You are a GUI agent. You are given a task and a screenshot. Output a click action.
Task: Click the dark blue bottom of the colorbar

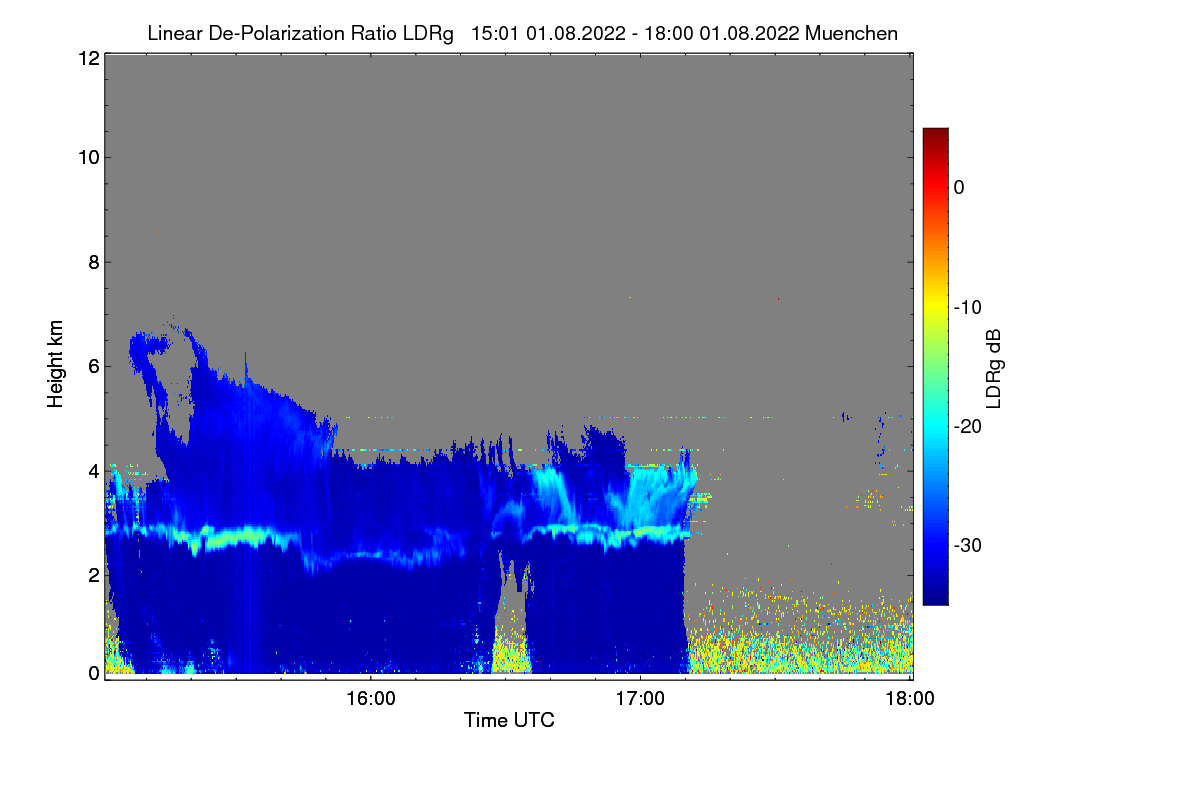click(935, 596)
